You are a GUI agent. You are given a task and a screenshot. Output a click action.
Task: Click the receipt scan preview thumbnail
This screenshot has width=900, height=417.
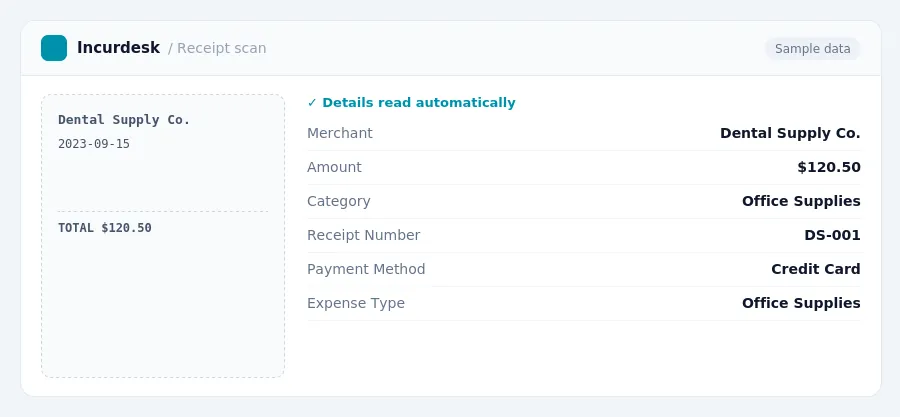click(x=163, y=236)
